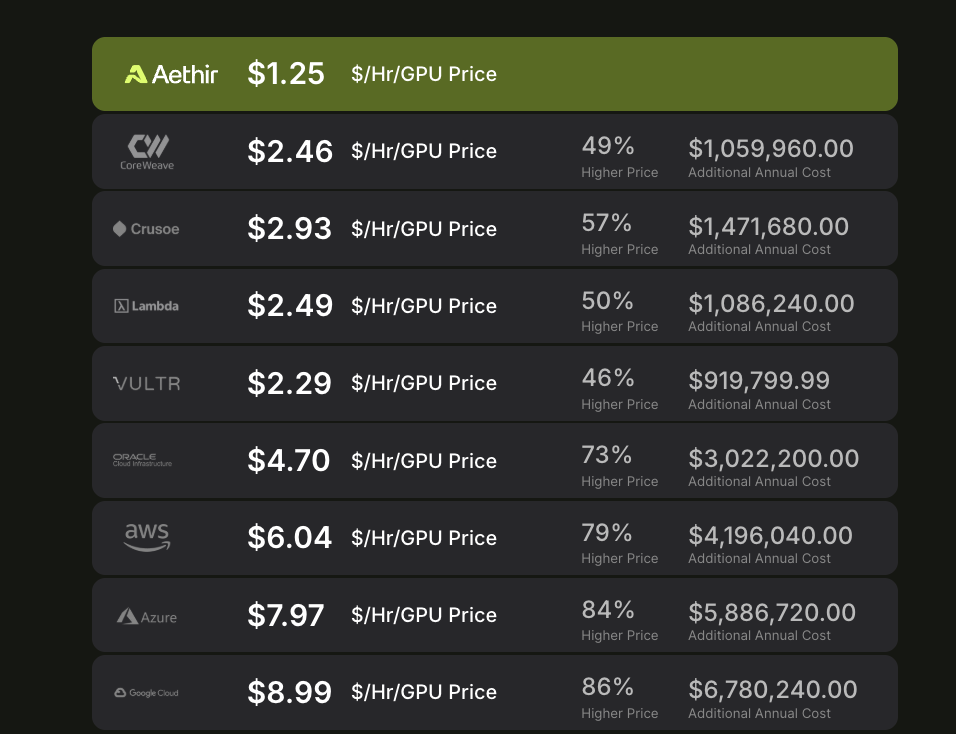The image size is (956, 734).
Task: Click the AWS logo
Action: tap(147, 538)
